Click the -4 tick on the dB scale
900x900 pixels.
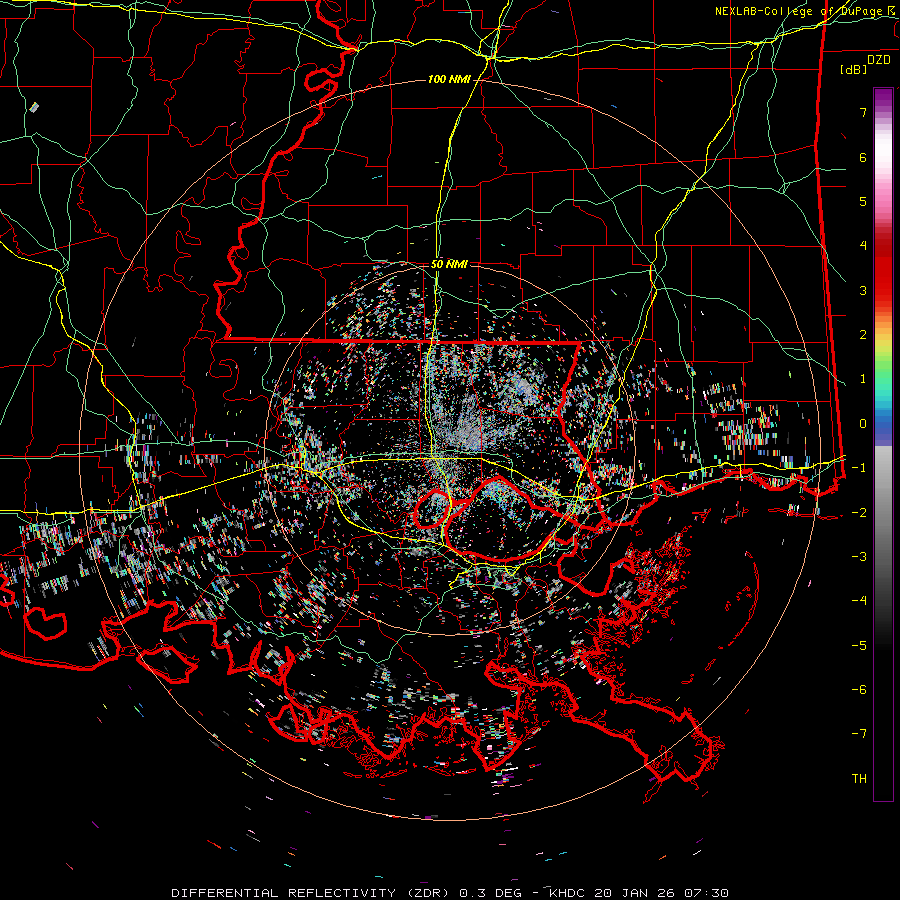(x=859, y=601)
